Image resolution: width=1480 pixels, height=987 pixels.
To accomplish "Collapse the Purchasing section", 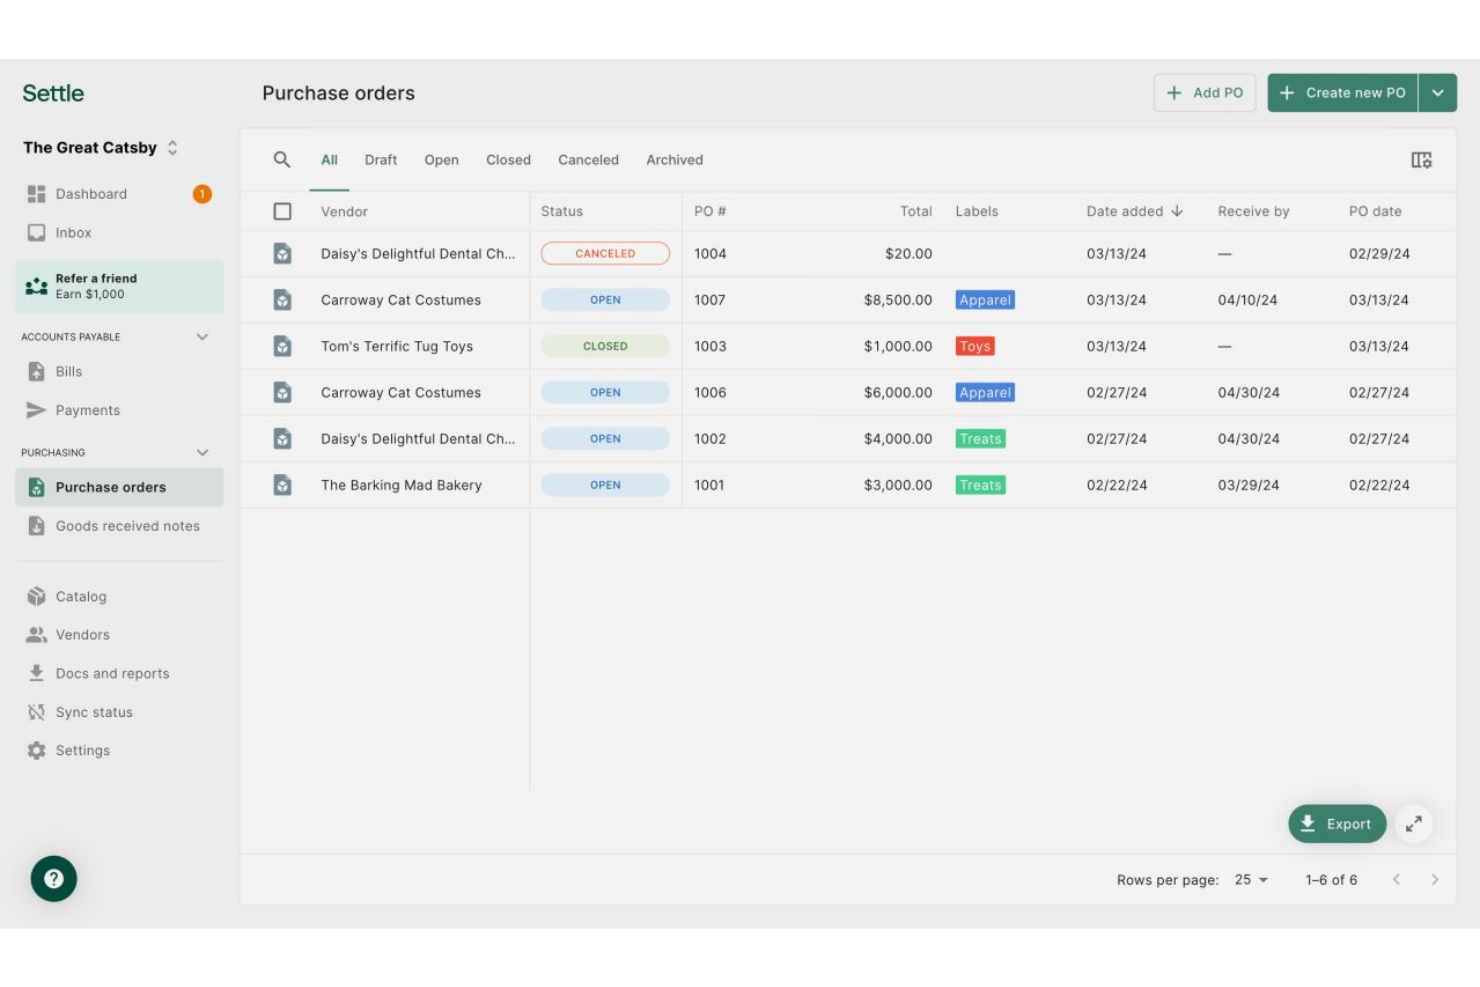I will point(203,452).
